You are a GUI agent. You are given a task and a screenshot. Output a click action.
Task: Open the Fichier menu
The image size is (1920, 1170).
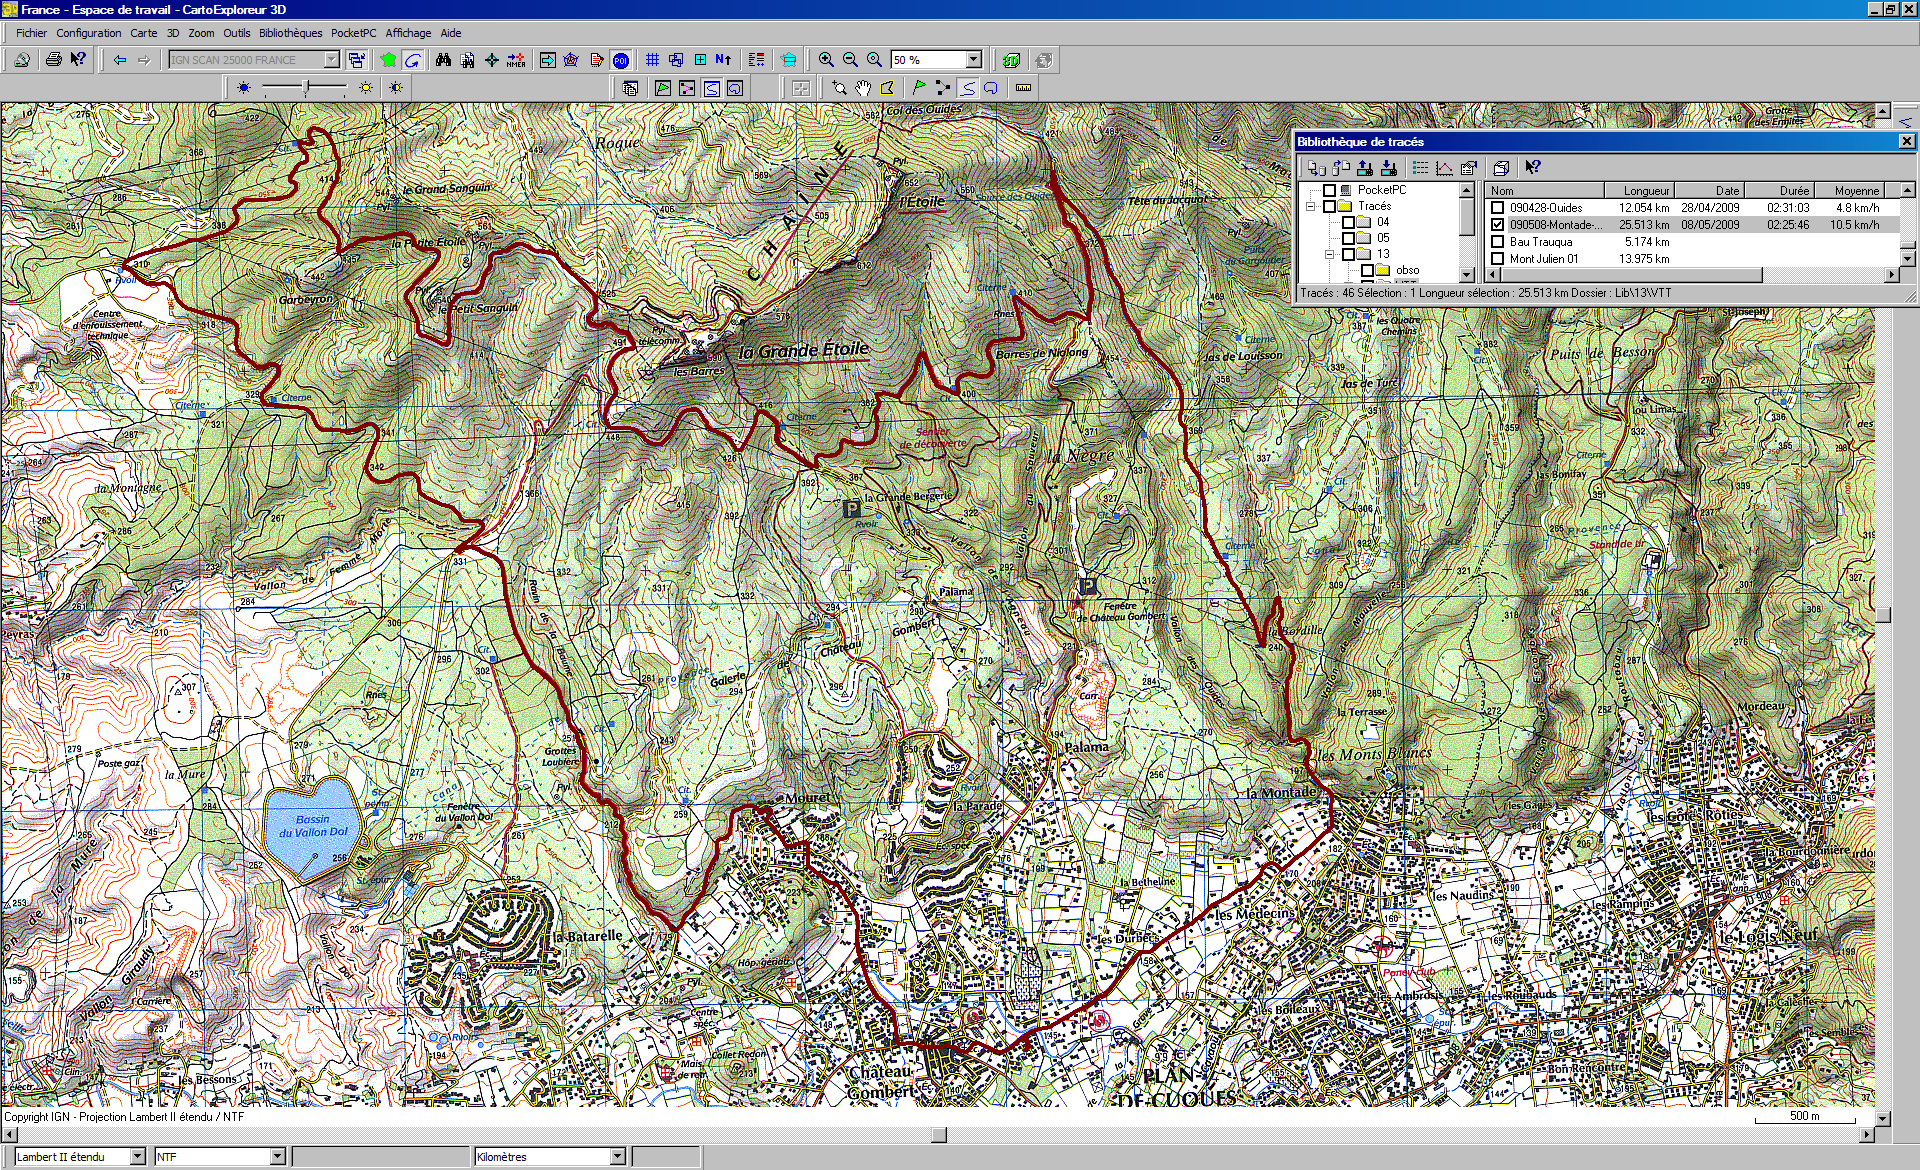31,33
